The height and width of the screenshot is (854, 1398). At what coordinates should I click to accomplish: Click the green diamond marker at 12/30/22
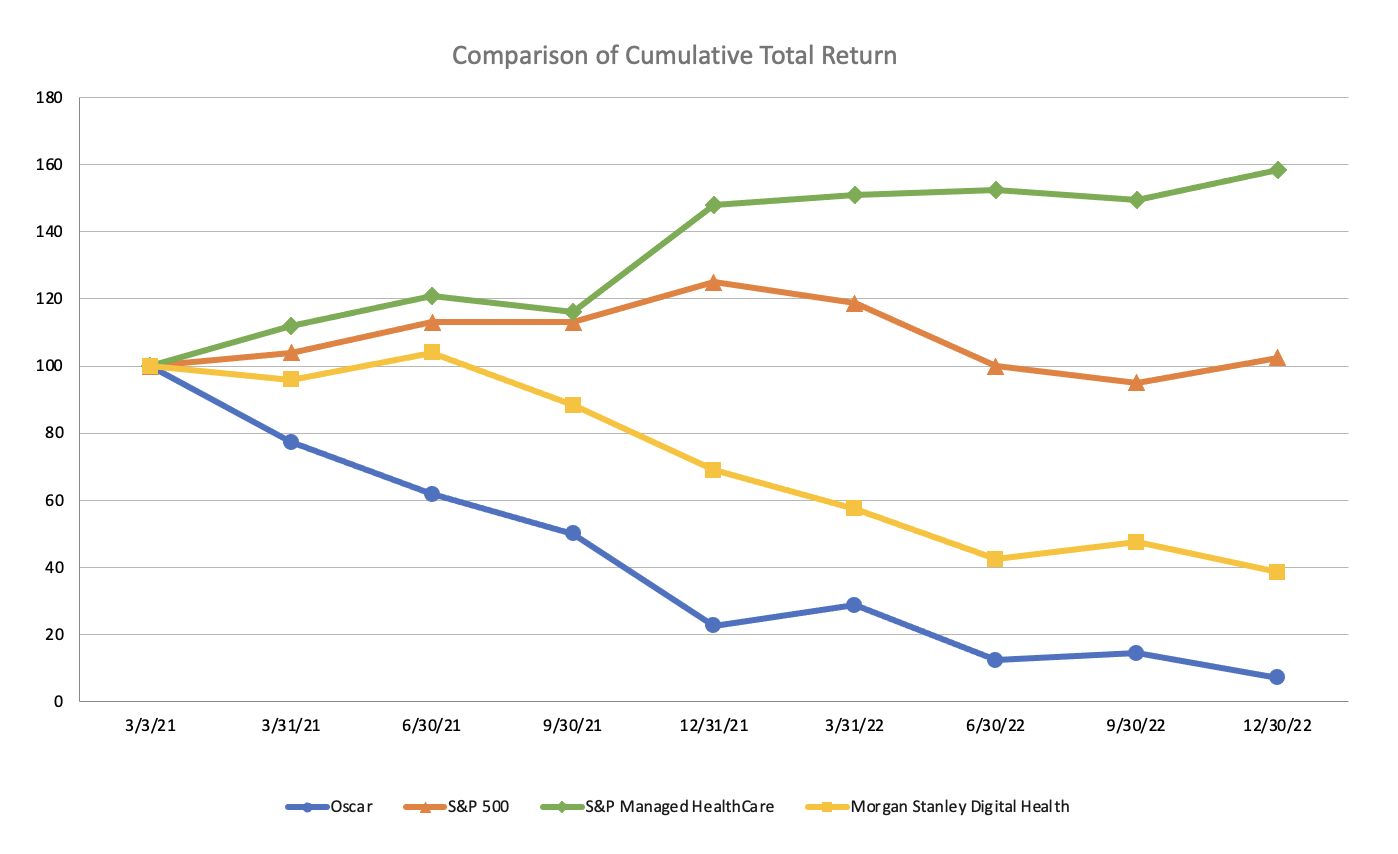(1277, 170)
